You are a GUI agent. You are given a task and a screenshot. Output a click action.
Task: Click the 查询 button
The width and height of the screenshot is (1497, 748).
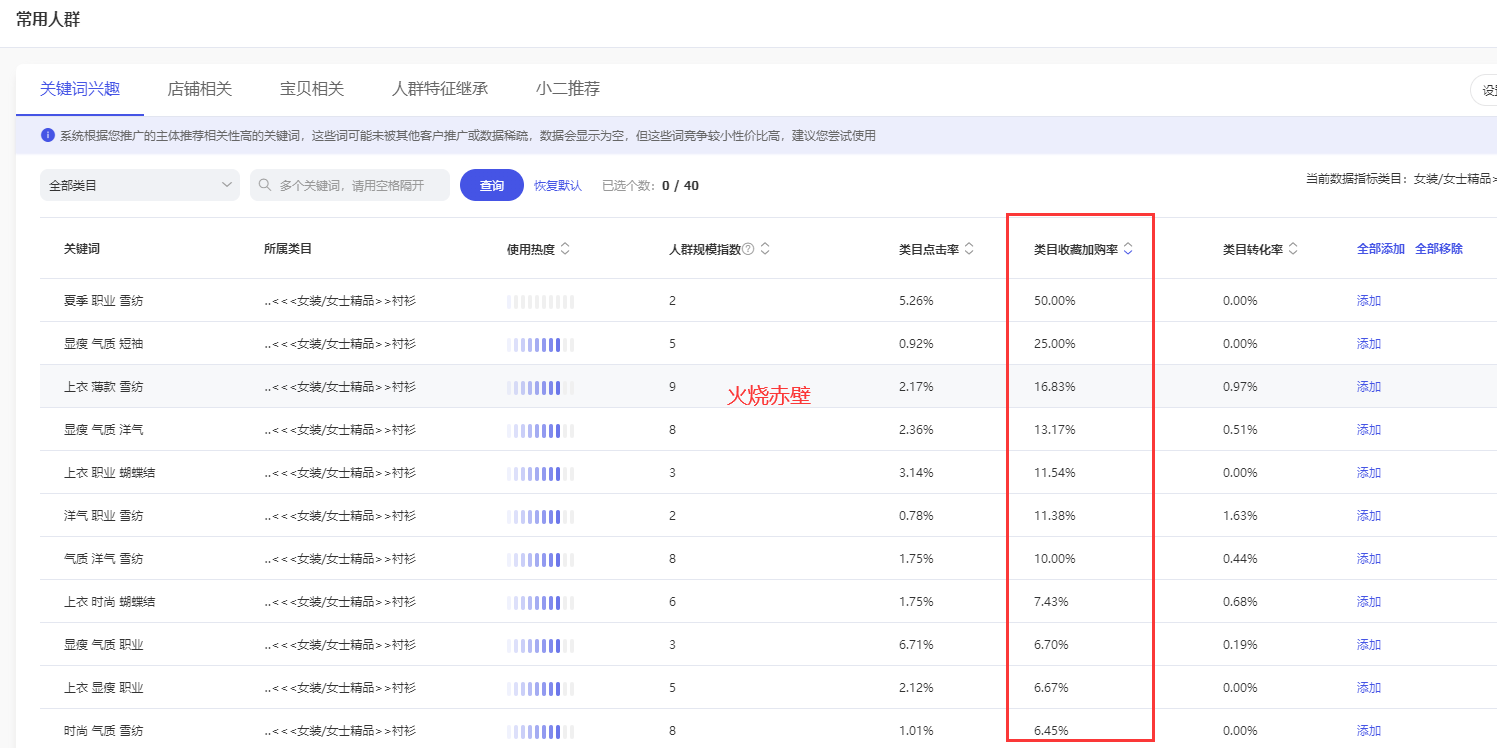[x=492, y=185]
